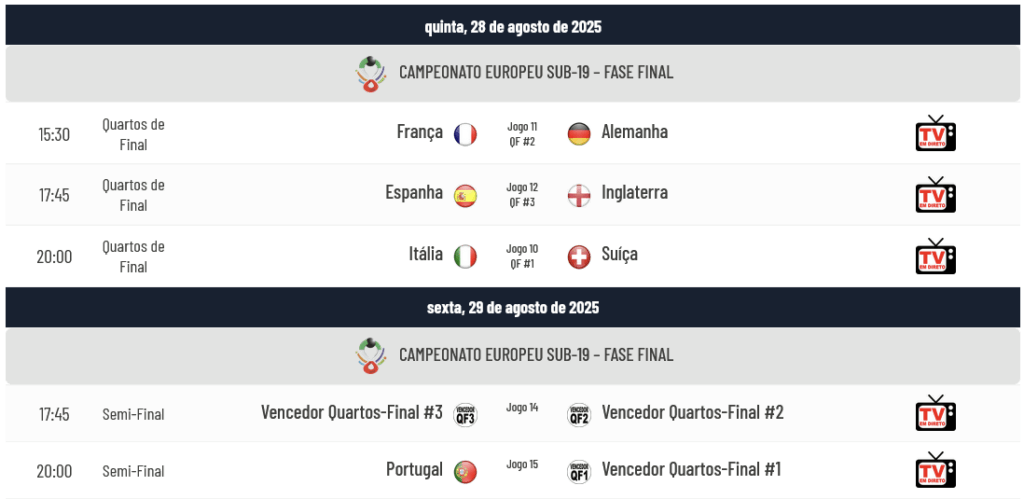Click the Italy flag icon
The image size is (1024, 499).
[466, 256]
